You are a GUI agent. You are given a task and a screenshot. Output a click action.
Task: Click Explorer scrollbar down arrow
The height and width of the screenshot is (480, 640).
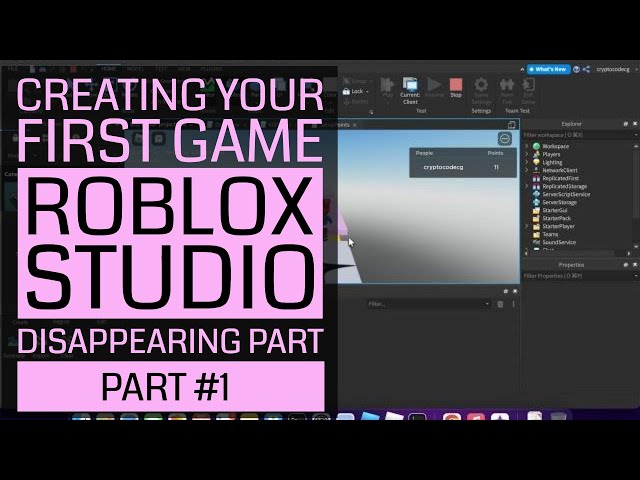point(636,247)
